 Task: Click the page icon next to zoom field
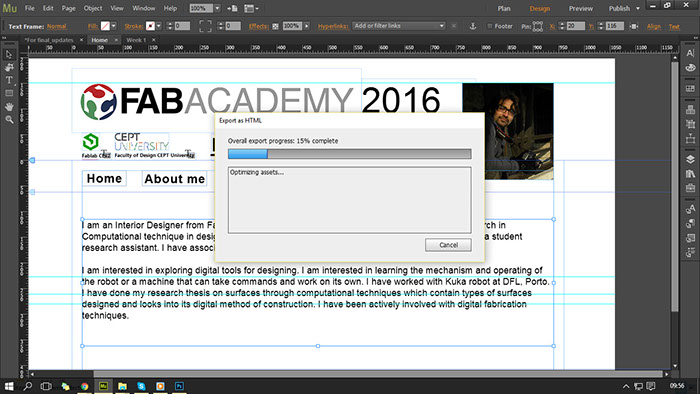click(232, 8)
